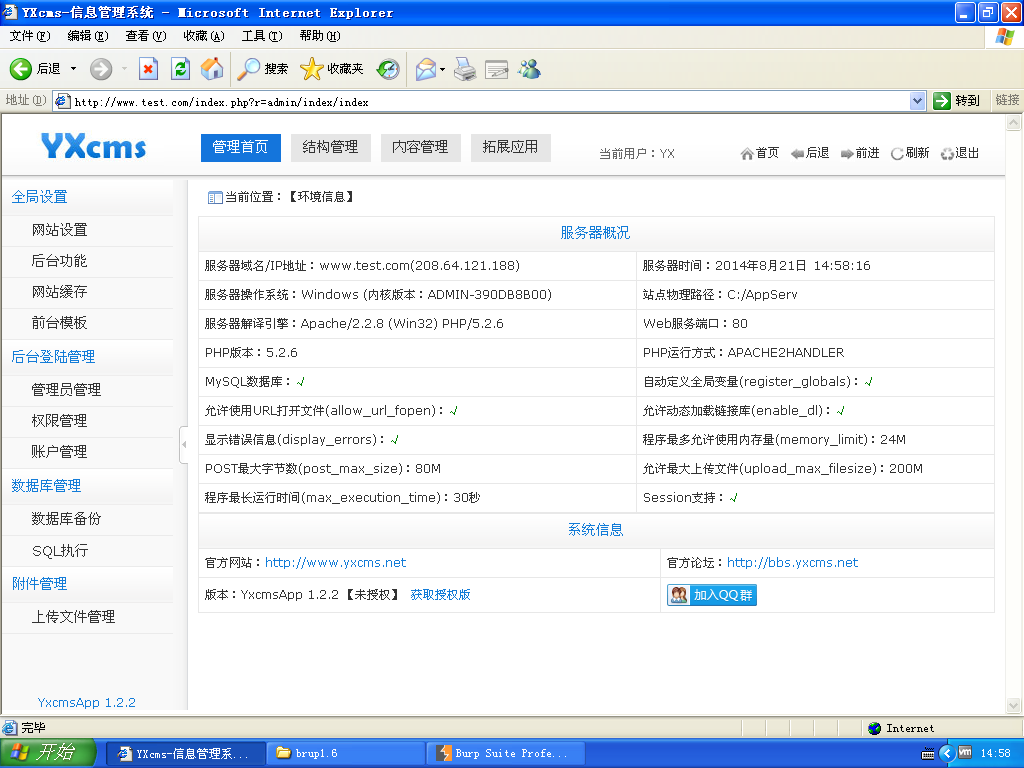Open the address bar URL dropdown
Image resolution: width=1024 pixels, height=768 pixels.
[x=917, y=101]
